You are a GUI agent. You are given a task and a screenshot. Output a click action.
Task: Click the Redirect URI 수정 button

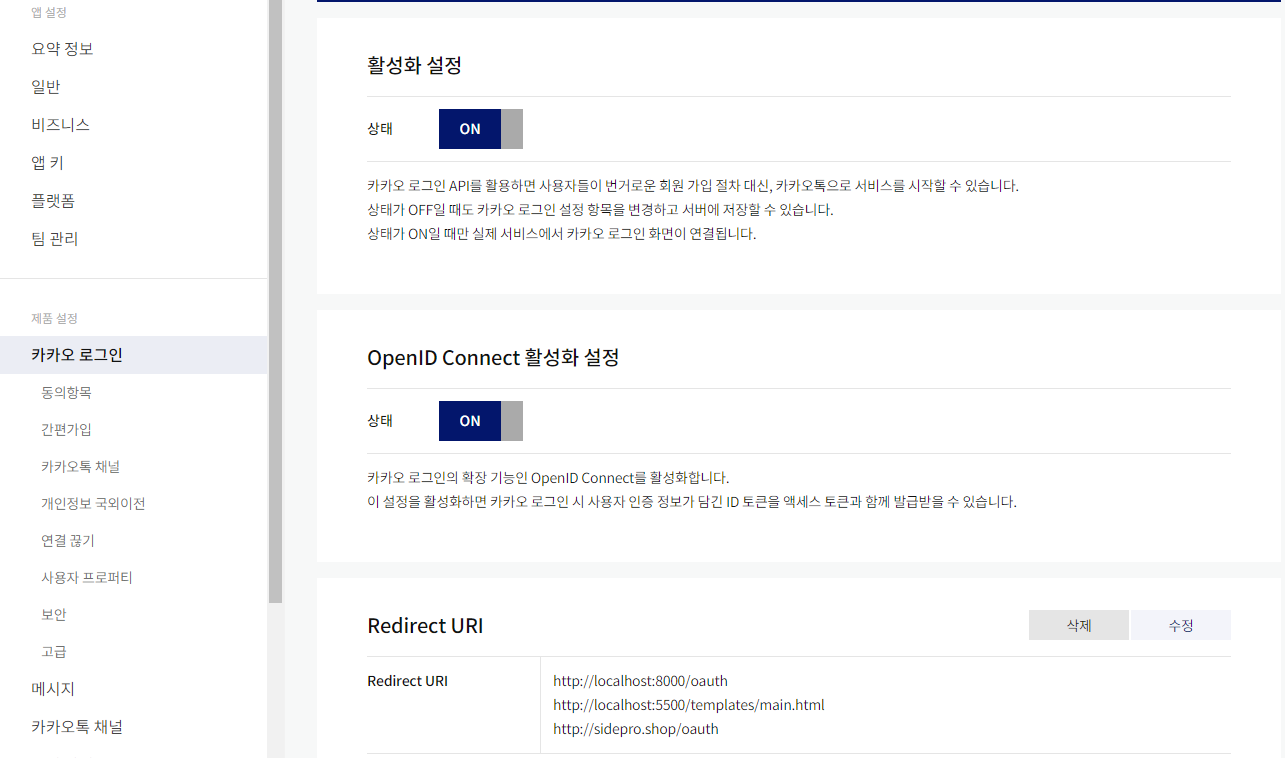click(x=1181, y=625)
